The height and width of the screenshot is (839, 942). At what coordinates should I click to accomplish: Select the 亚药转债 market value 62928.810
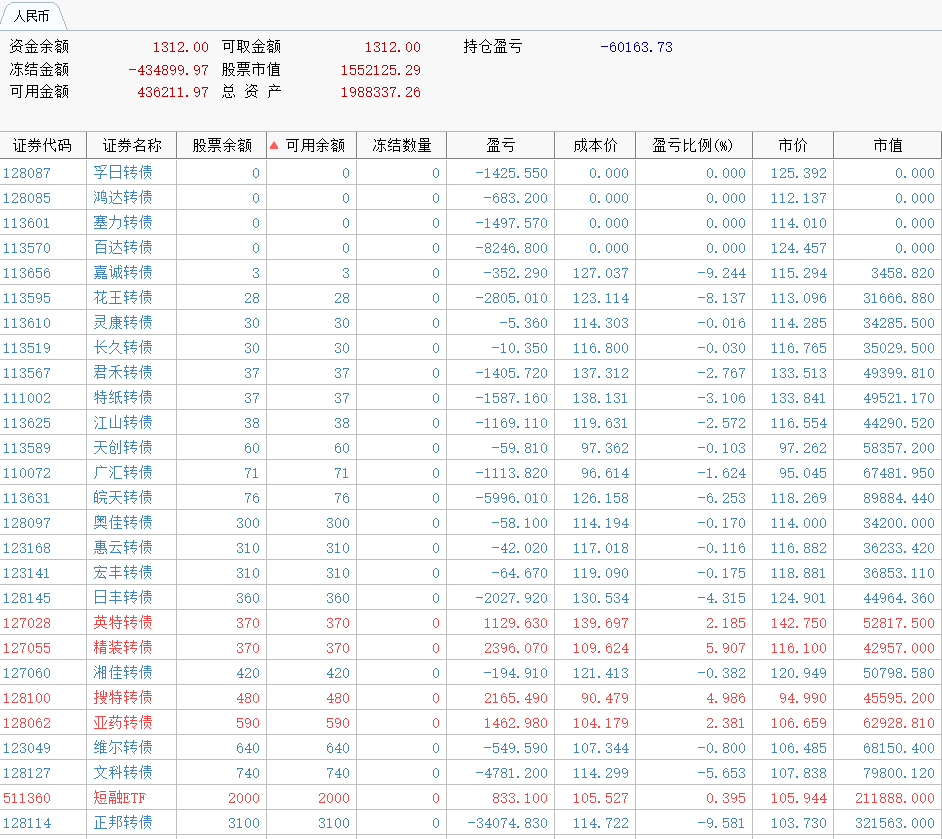coord(895,722)
